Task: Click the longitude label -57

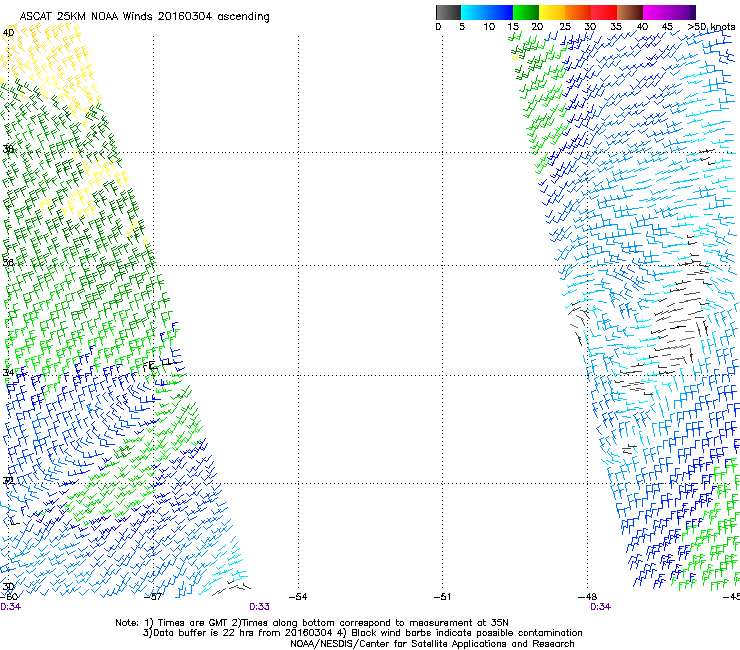Action: coord(153,597)
